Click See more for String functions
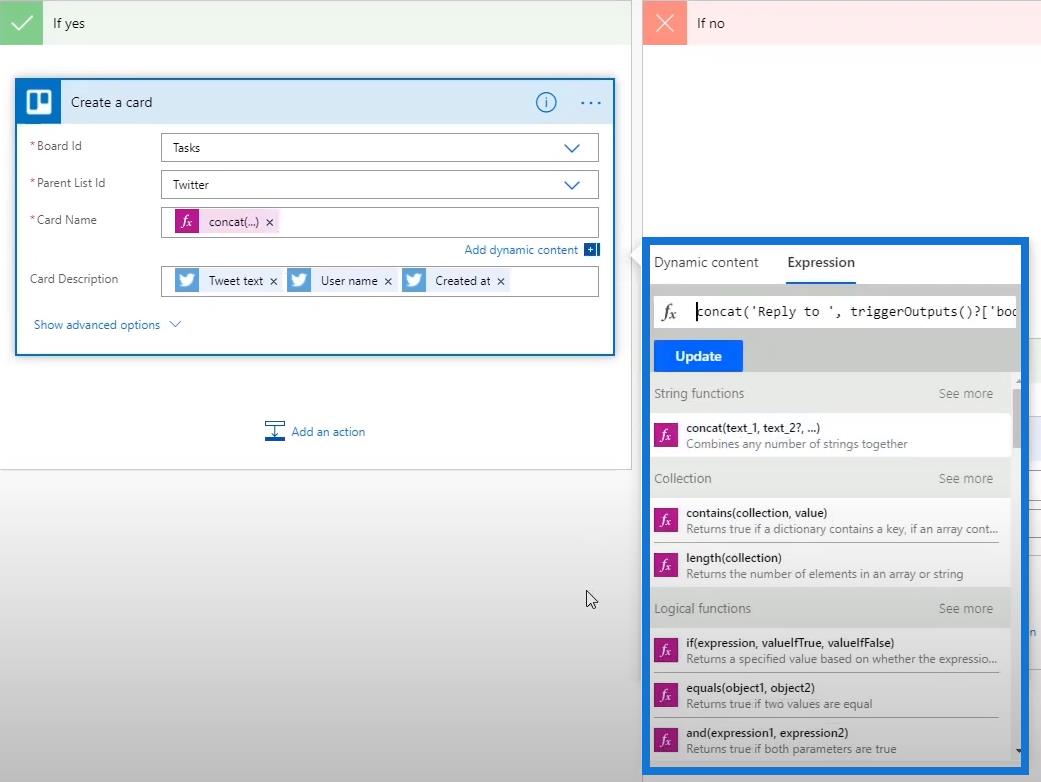 (965, 394)
